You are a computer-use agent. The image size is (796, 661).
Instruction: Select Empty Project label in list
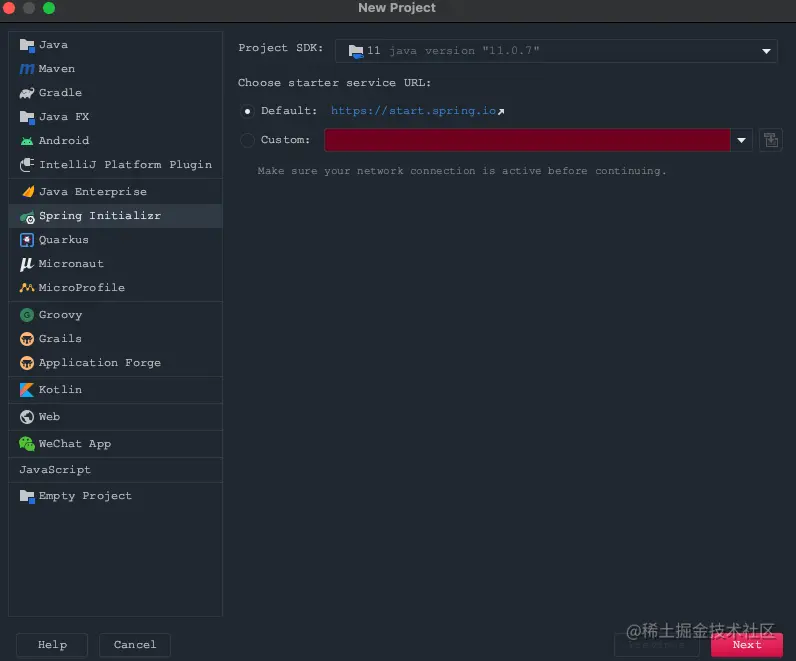click(85, 496)
